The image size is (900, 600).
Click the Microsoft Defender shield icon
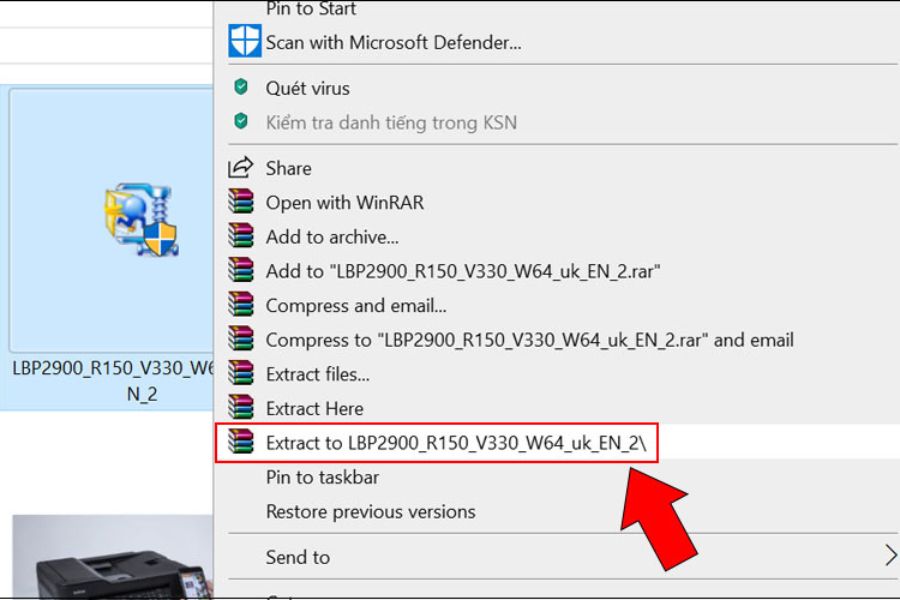click(244, 42)
